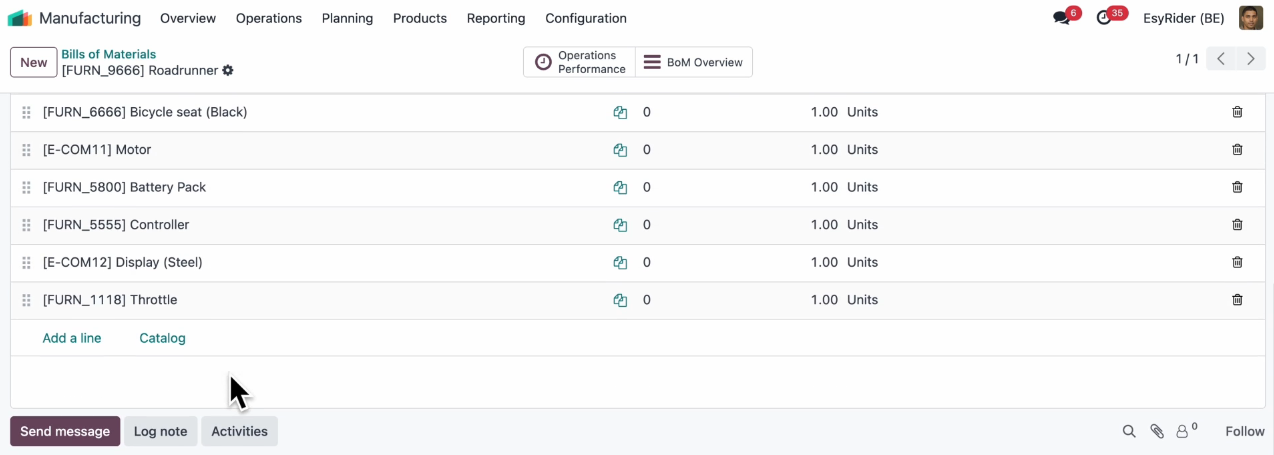Open the BoM Overview button
This screenshot has height=455, width=1274.
pyautogui.click(x=694, y=62)
